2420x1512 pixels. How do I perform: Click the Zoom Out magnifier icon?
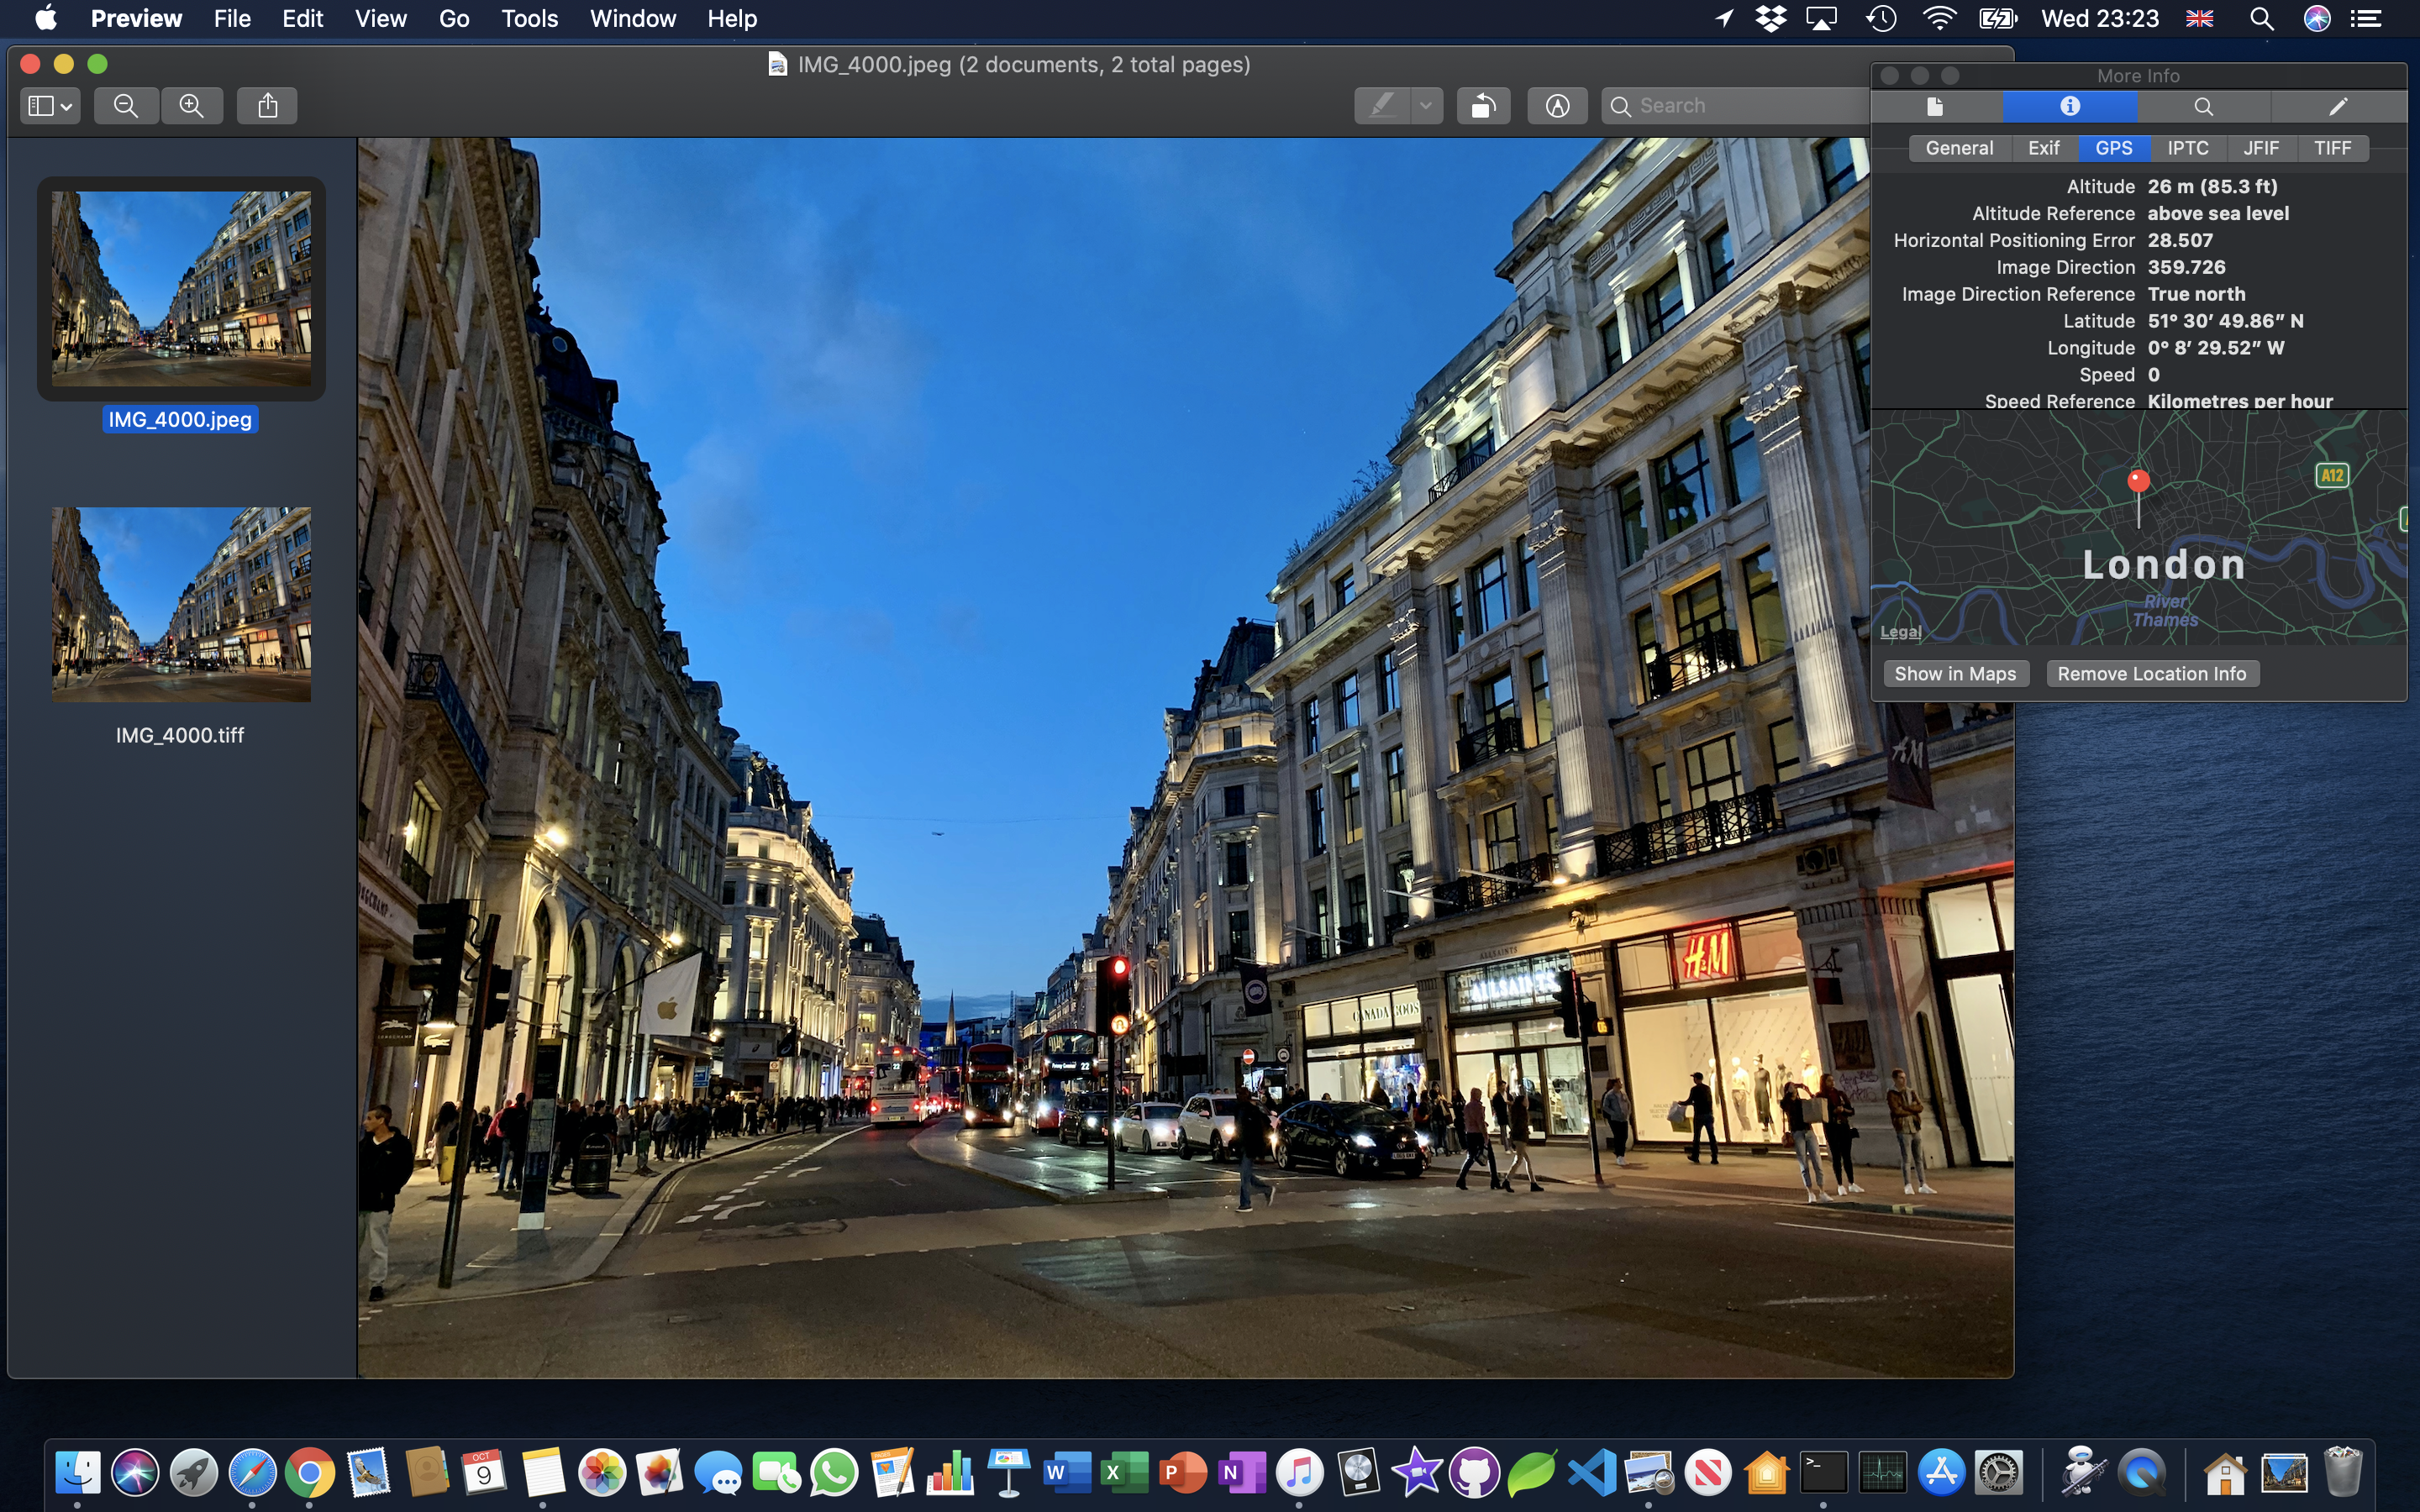[126, 106]
